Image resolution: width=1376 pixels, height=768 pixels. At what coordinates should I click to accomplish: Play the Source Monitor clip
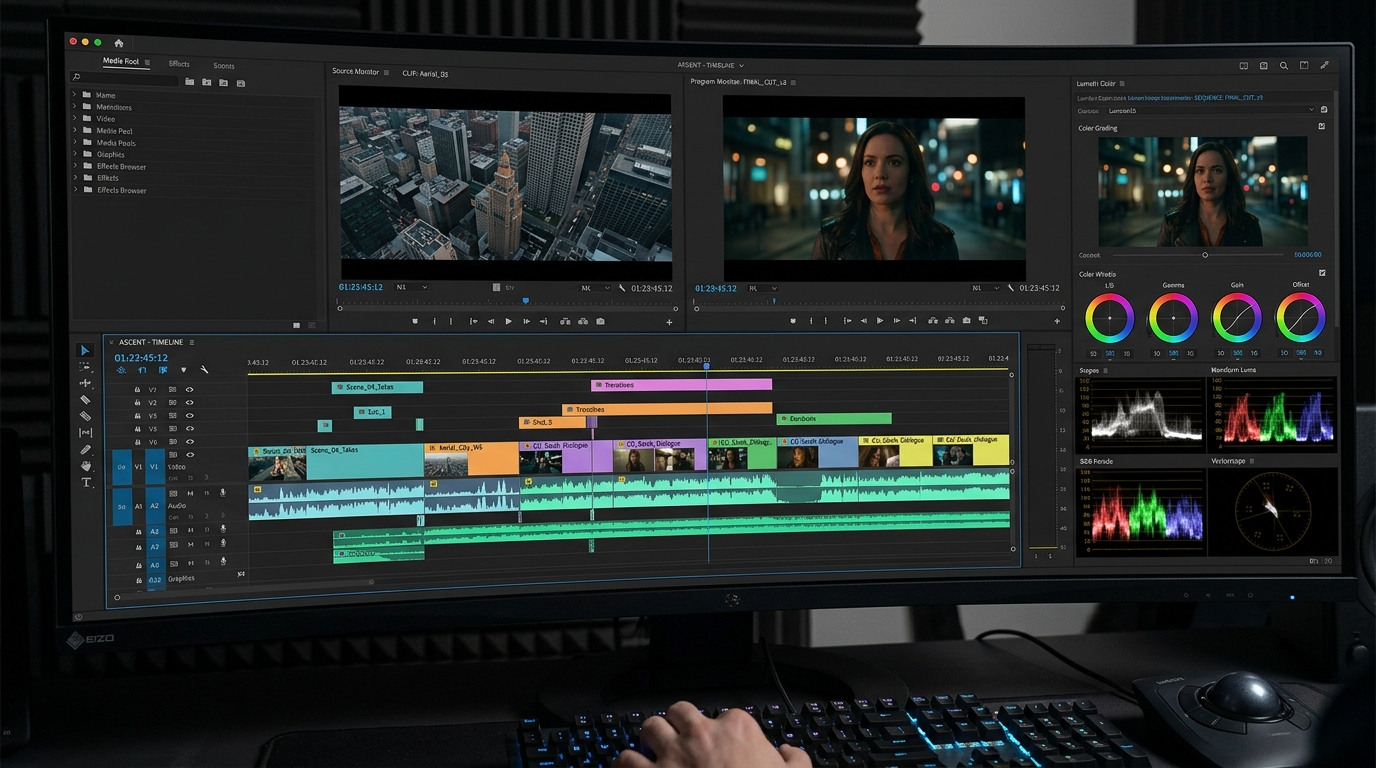(508, 321)
